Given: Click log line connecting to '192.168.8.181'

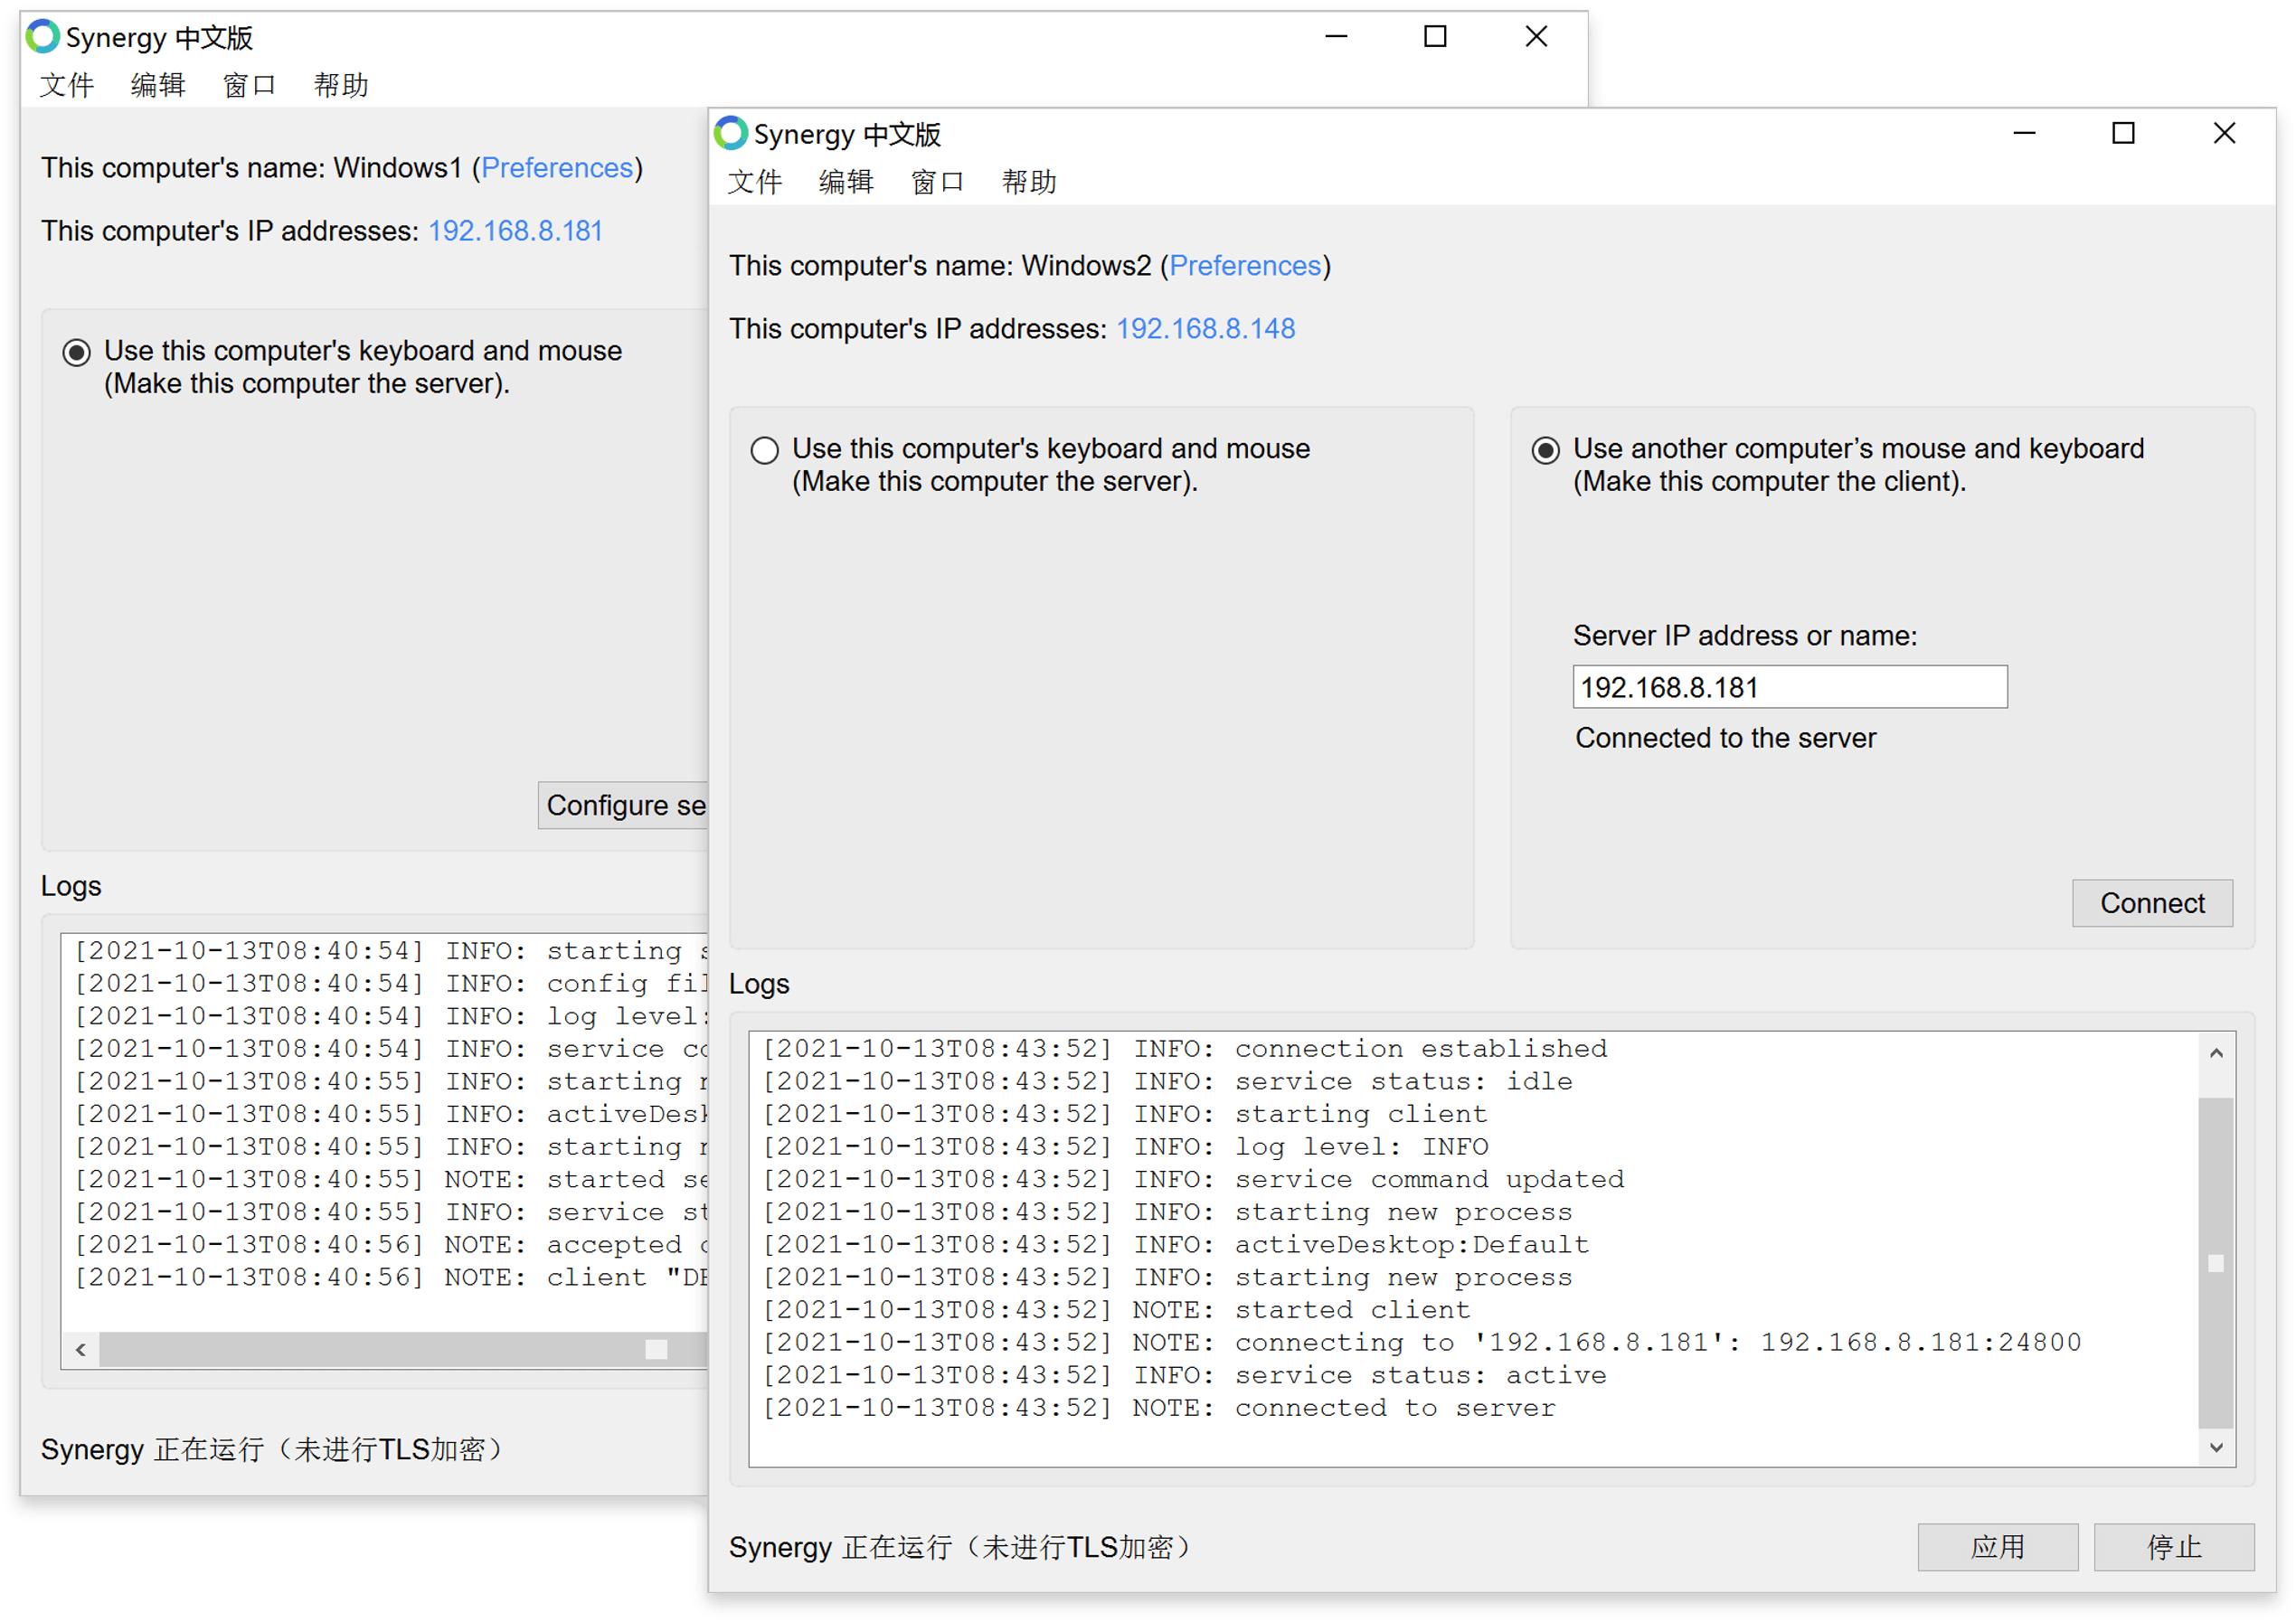Looking at the screenshot, I should 1422,1343.
